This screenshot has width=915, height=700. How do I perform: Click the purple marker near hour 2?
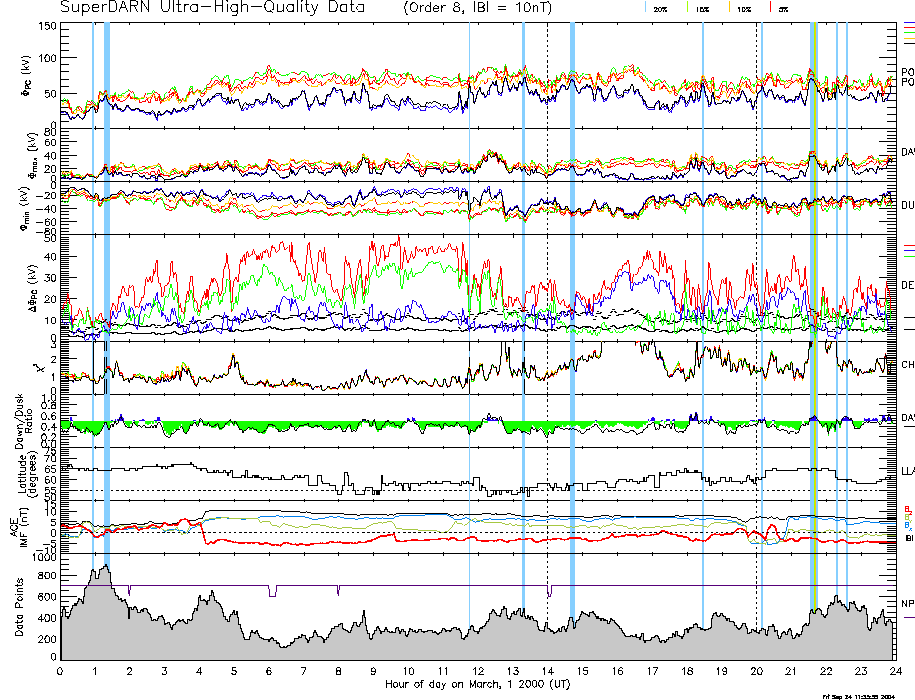[x=130, y=590]
